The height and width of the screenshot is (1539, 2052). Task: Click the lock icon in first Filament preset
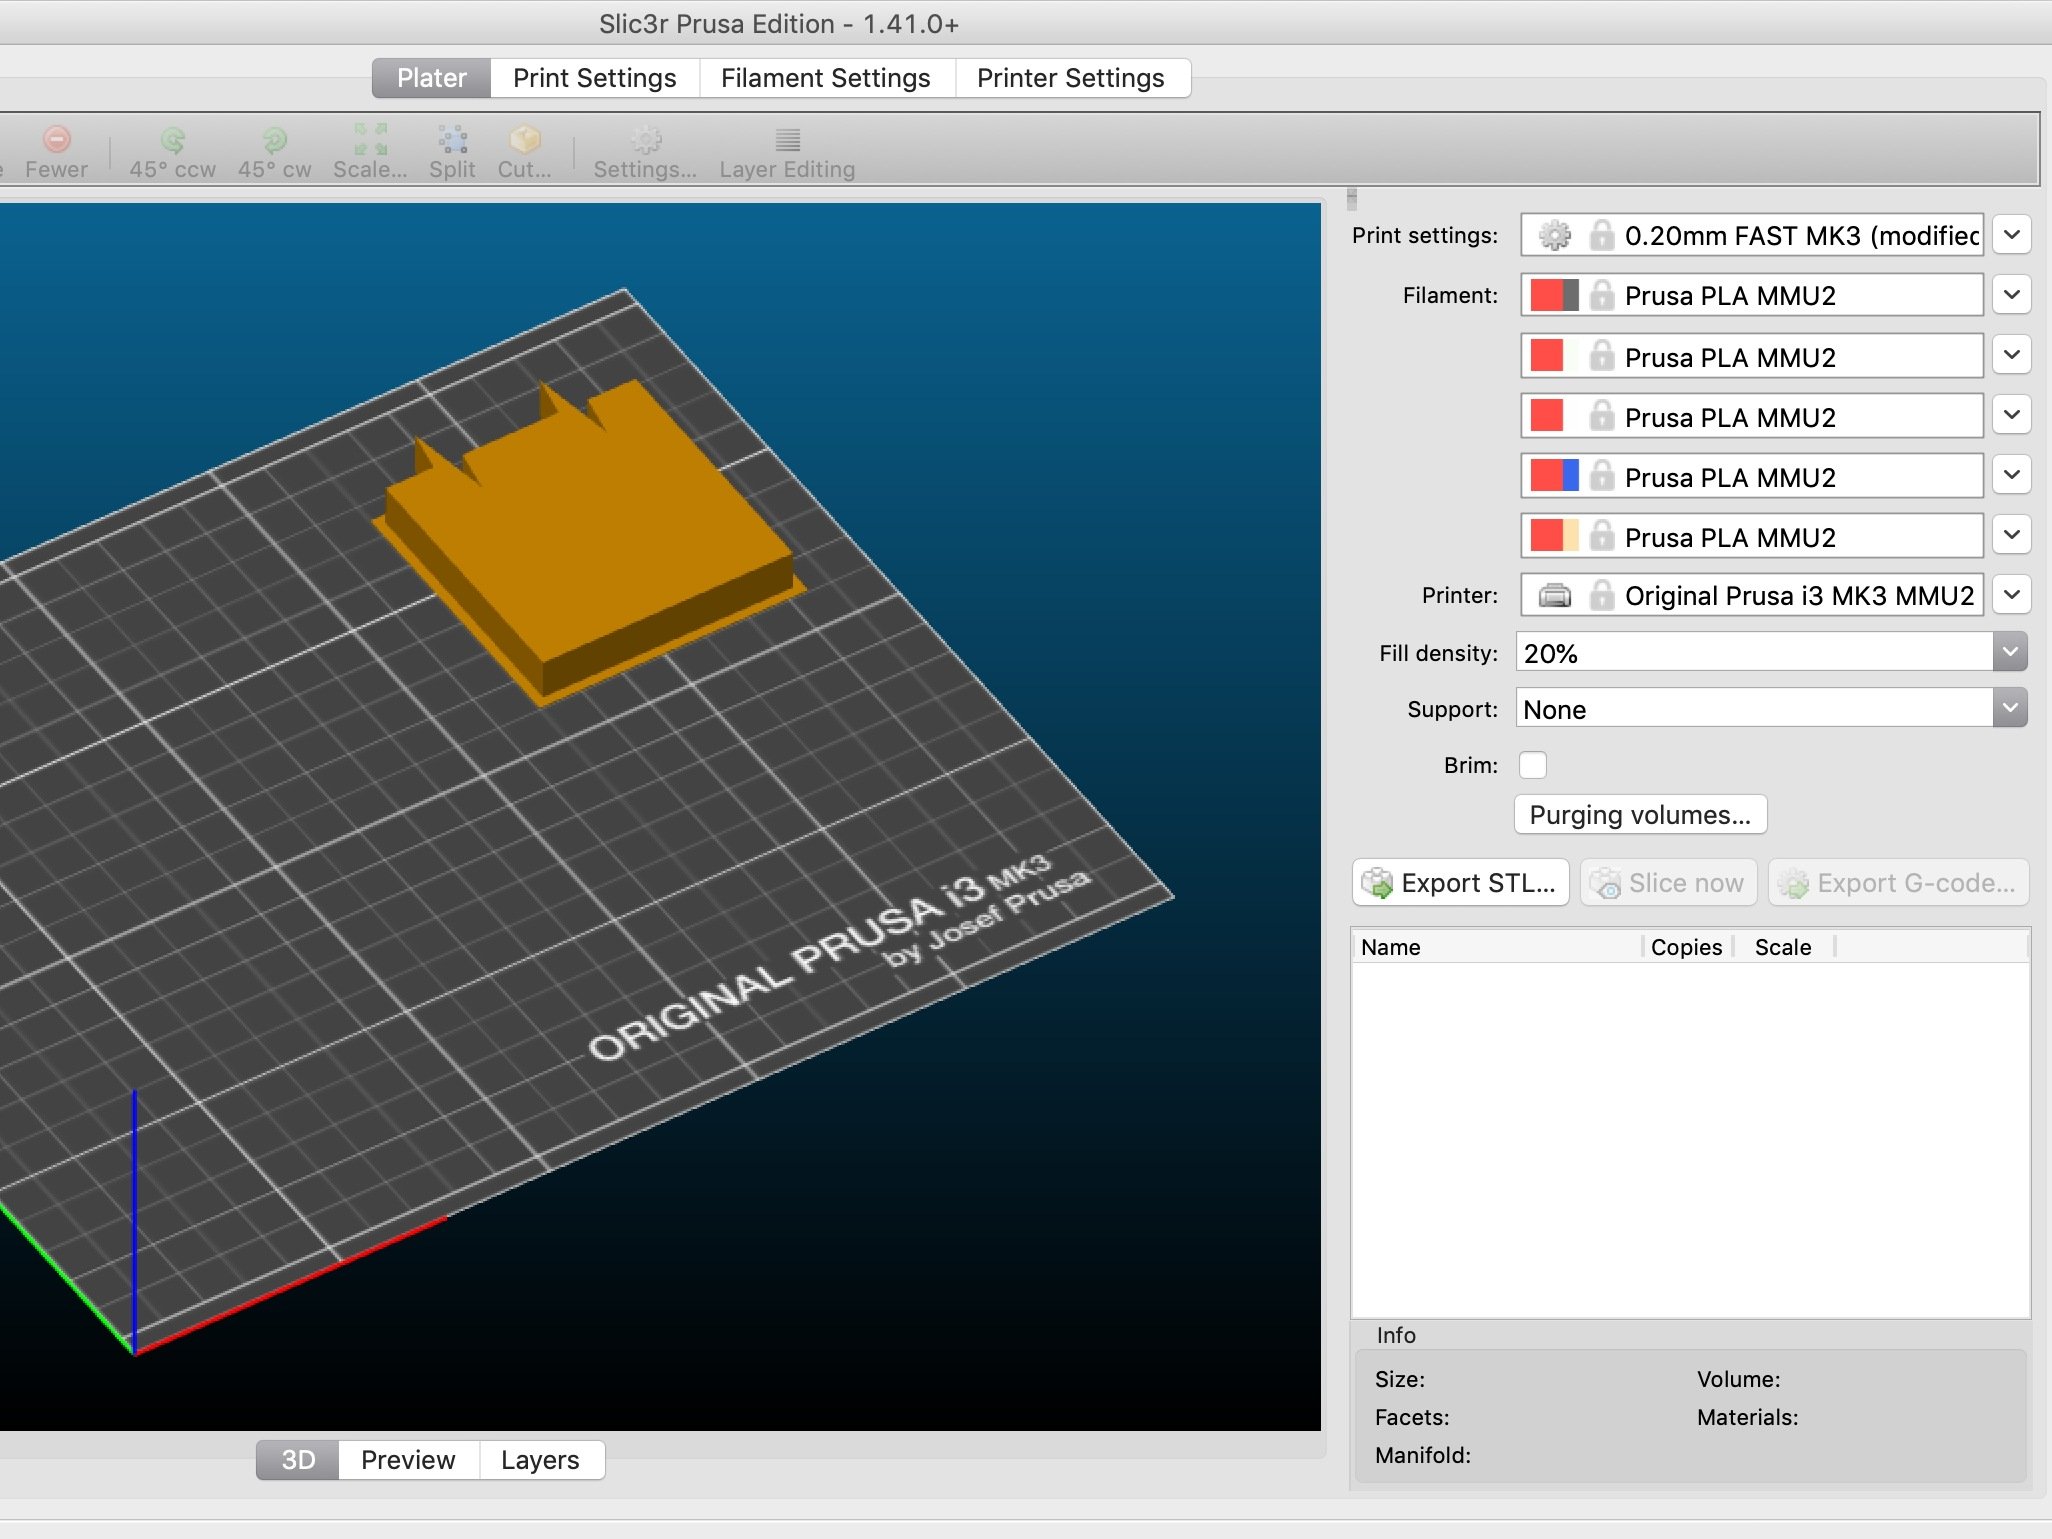tap(1602, 295)
